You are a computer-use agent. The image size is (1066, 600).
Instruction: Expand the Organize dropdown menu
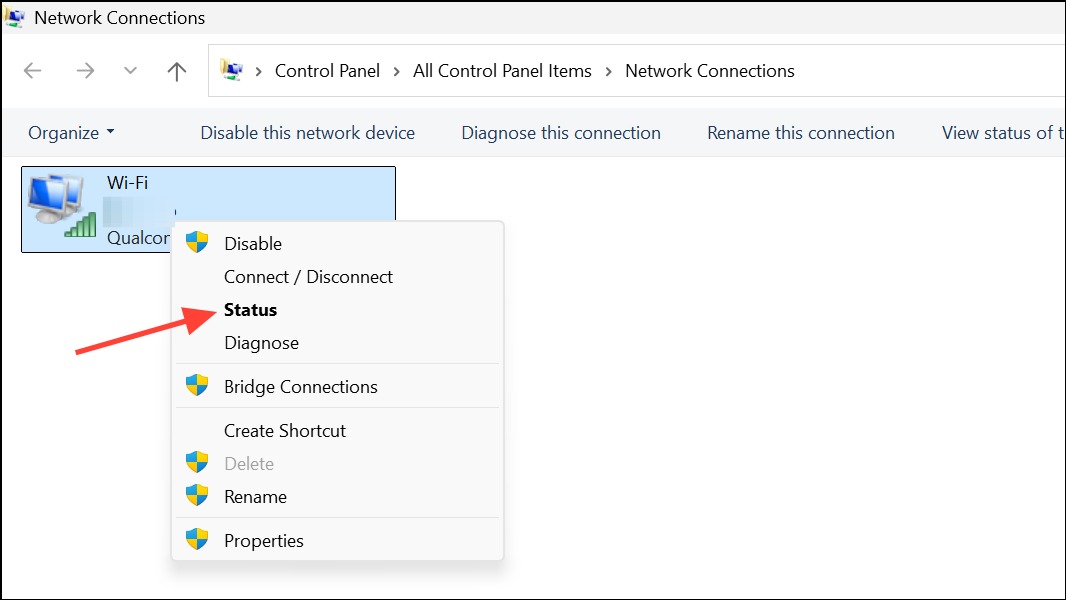point(71,133)
